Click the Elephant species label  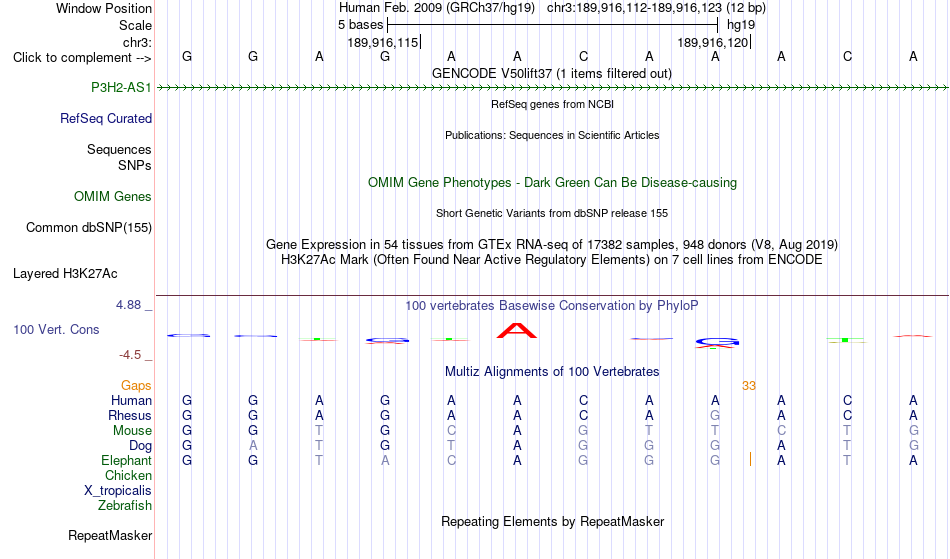(x=127, y=460)
